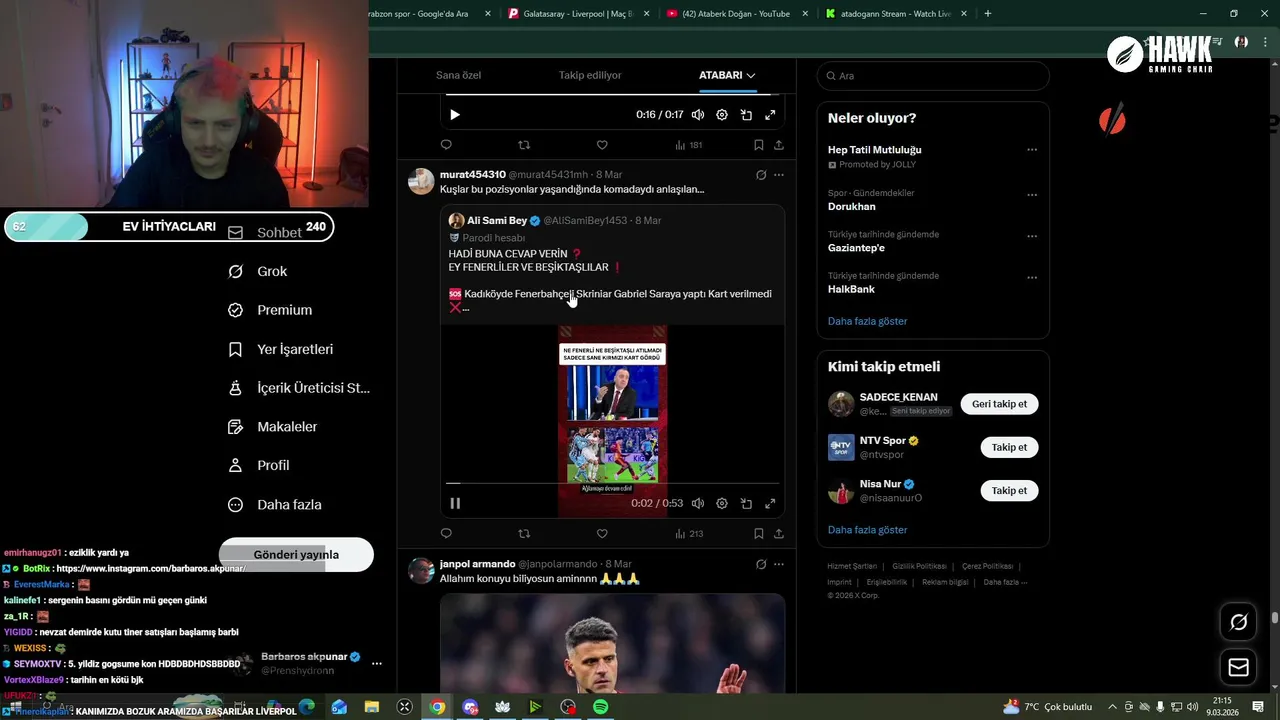Mute the playing video at 0:02 / 0:53
Viewport: 1280px width, 720px height.
[x=698, y=503]
